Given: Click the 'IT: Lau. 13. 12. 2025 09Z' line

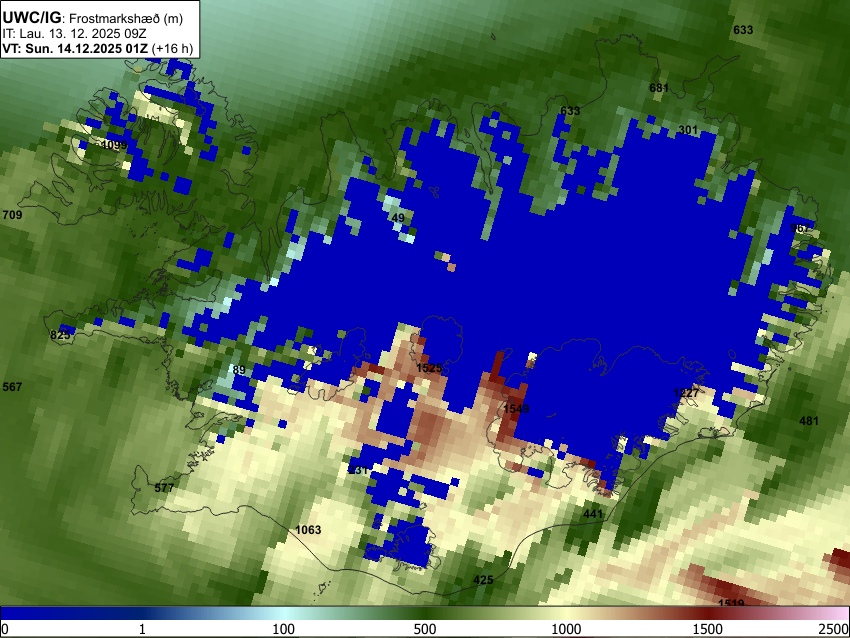Looking at the screenshot, I should click(x=74, y=34).
